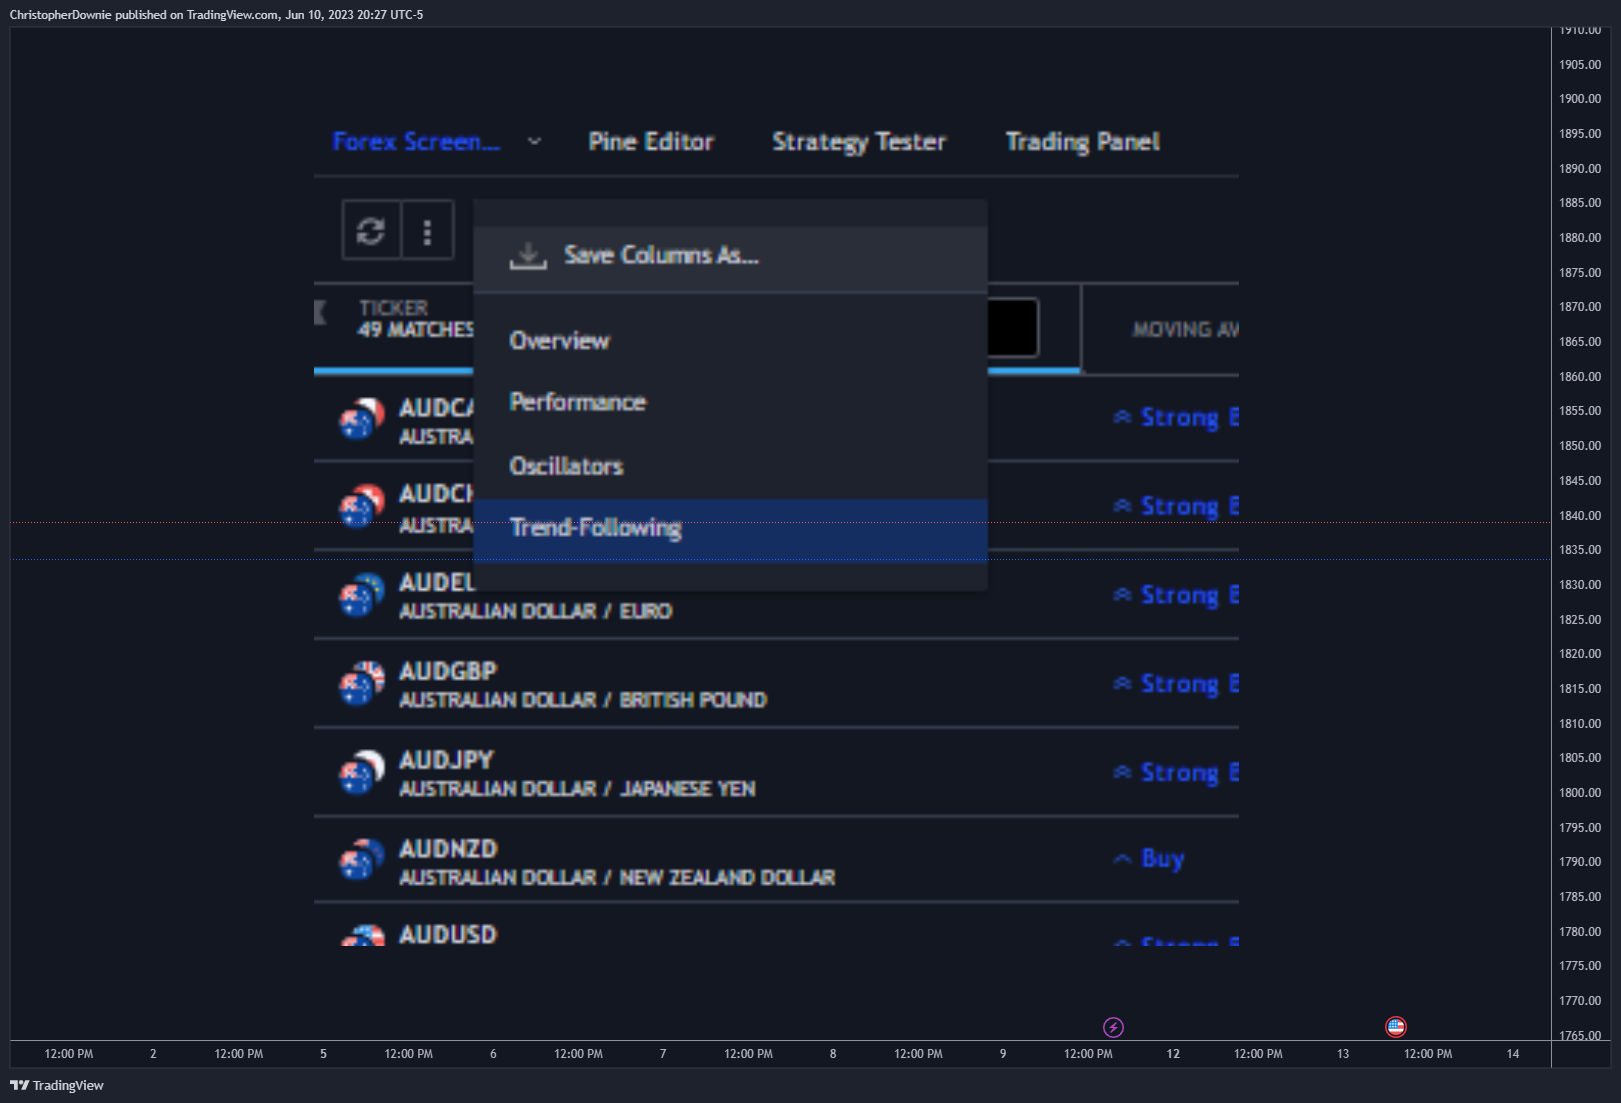Click the Strong Buy rating in the Australian Dollar / Euro row

tap(1176, 595)
